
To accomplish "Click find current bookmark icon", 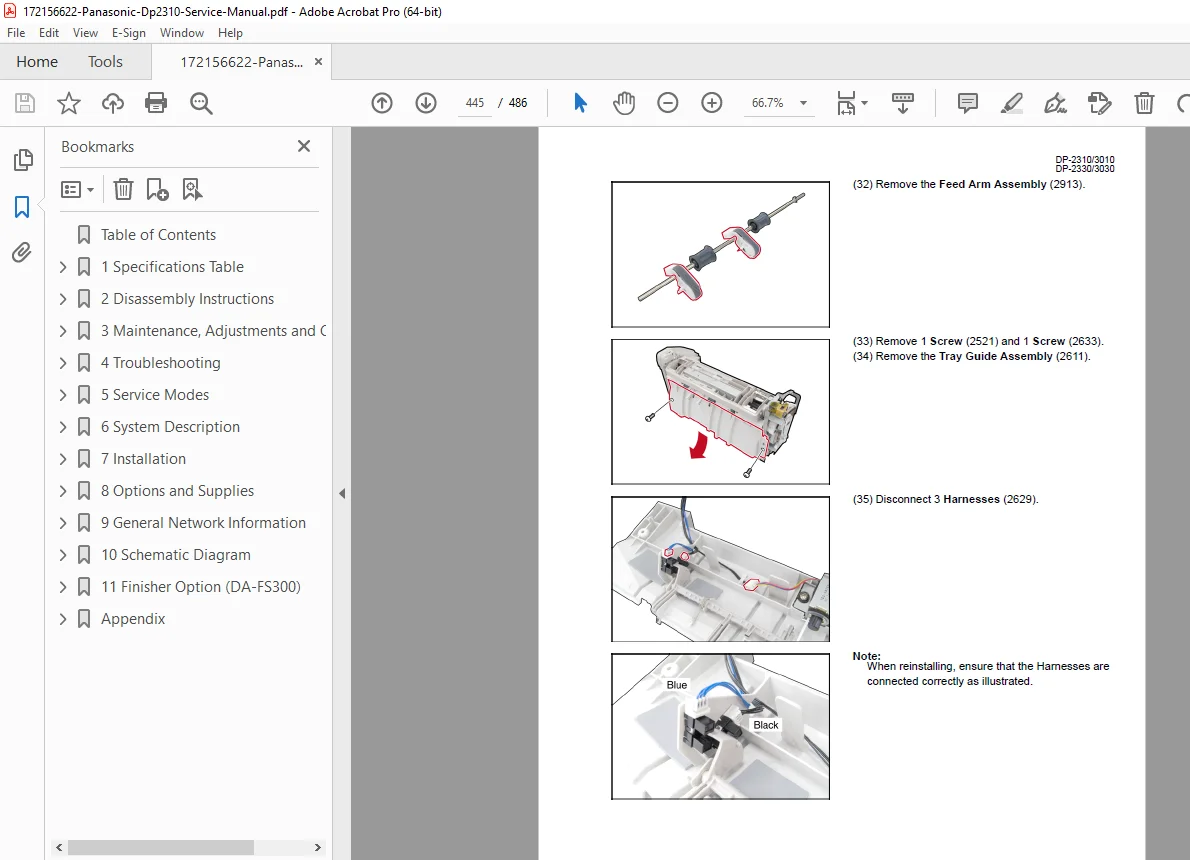I will [192, 189].
